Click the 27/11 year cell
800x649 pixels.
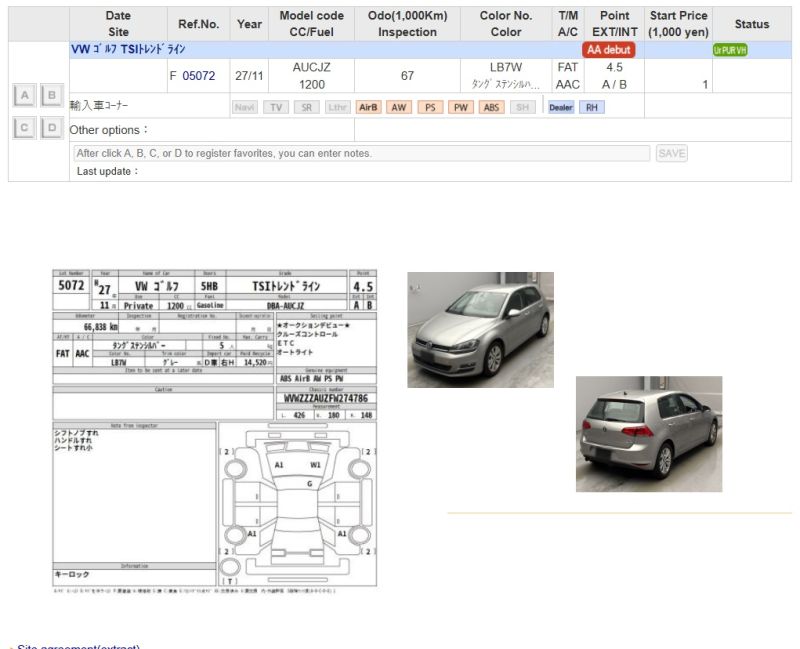(x=249, y=76)
